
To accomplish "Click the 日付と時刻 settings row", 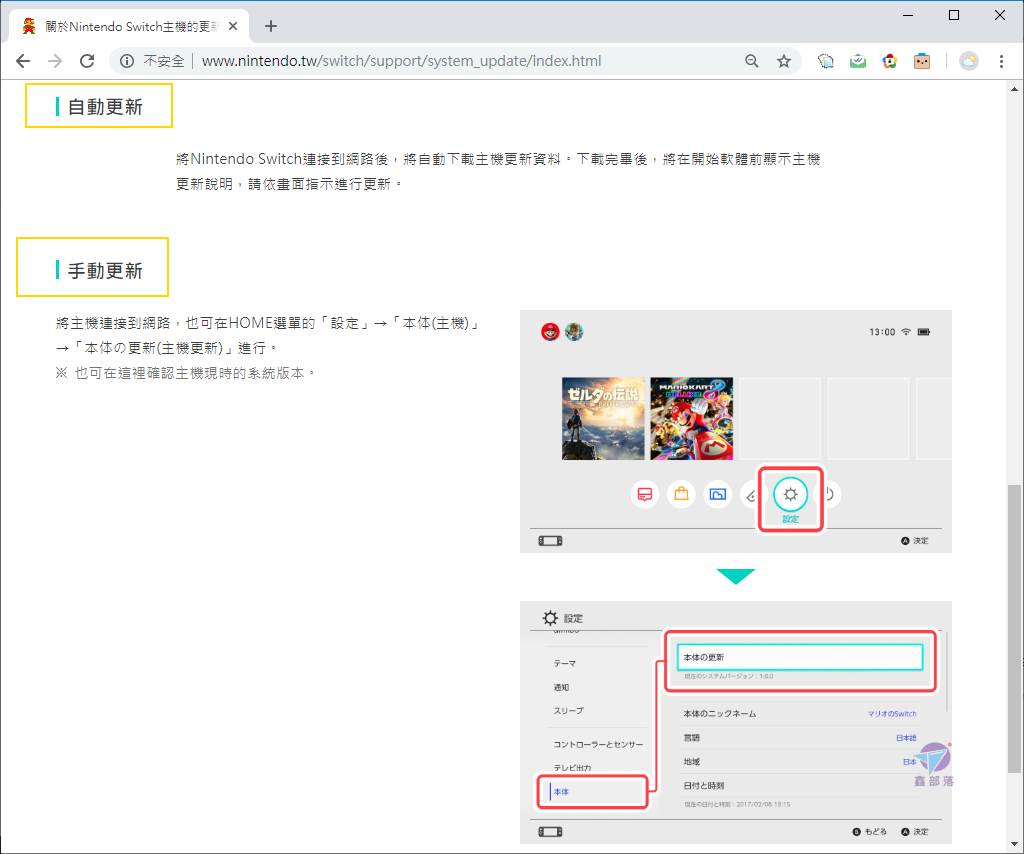I will [800, 785].
